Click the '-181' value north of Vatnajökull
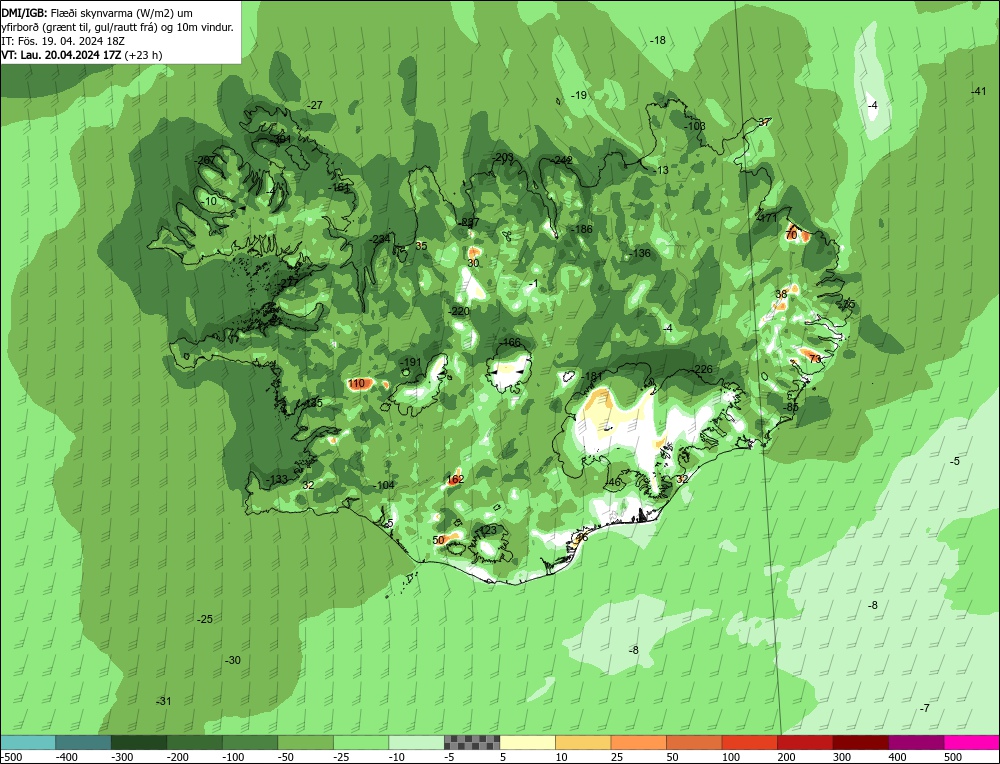 (591, 376)
